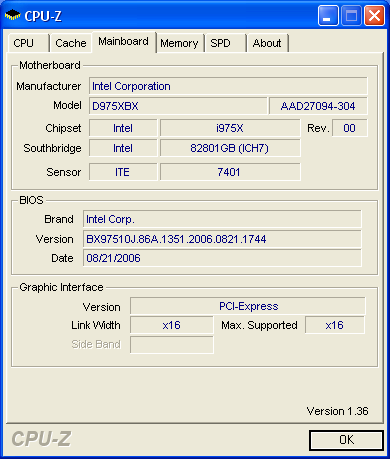Minimize the CPU-Z window
The height and width of the screenshot is (459, 390).
pyautogui.click(x=328, y=15)
